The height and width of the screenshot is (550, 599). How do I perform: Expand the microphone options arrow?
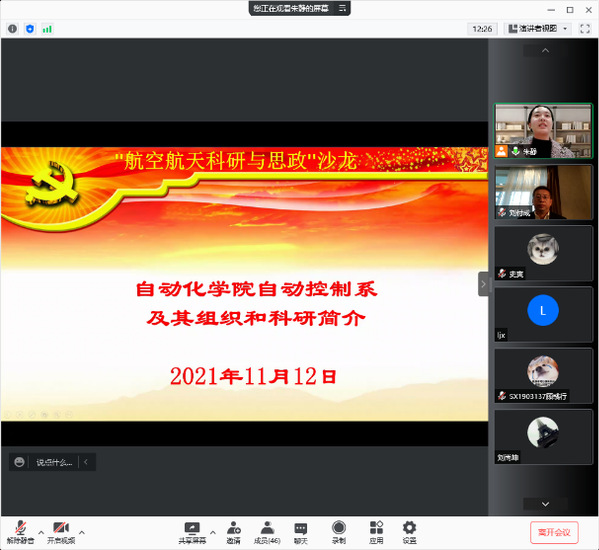pos(41,532)
